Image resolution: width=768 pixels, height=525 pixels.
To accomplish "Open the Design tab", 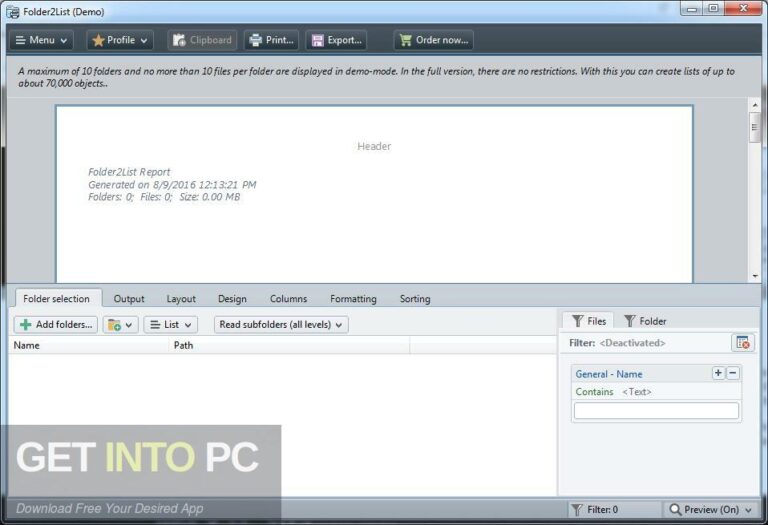I will [x=232, y=299].
